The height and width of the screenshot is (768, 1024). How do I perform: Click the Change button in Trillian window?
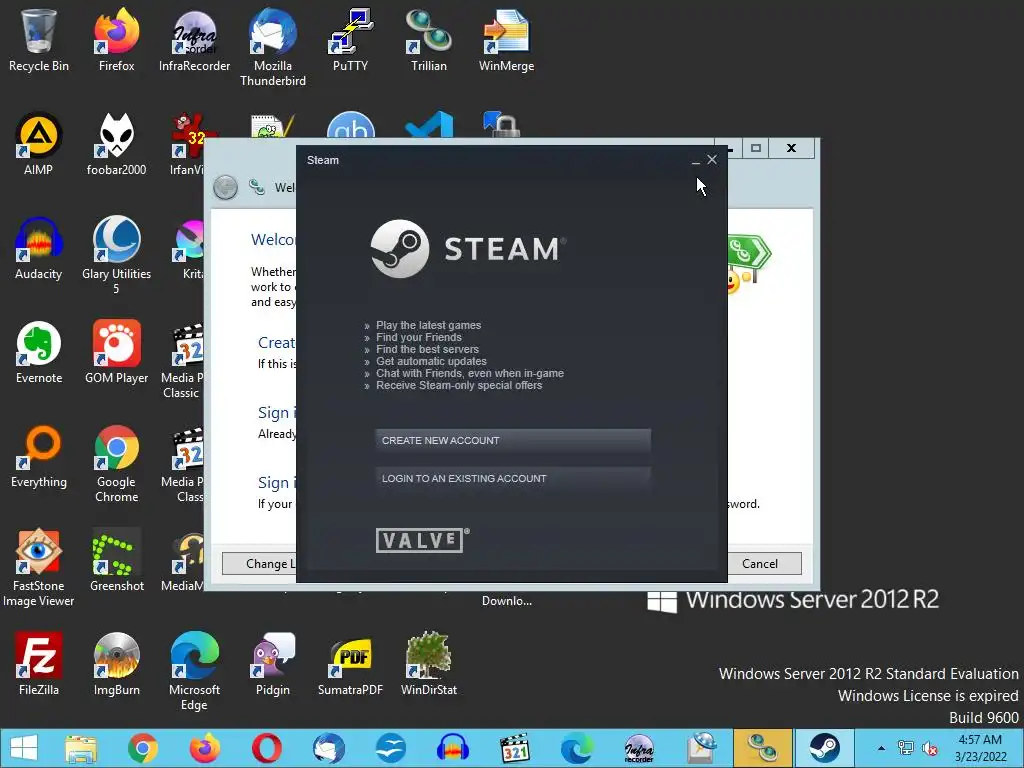(x=259, y=564)
